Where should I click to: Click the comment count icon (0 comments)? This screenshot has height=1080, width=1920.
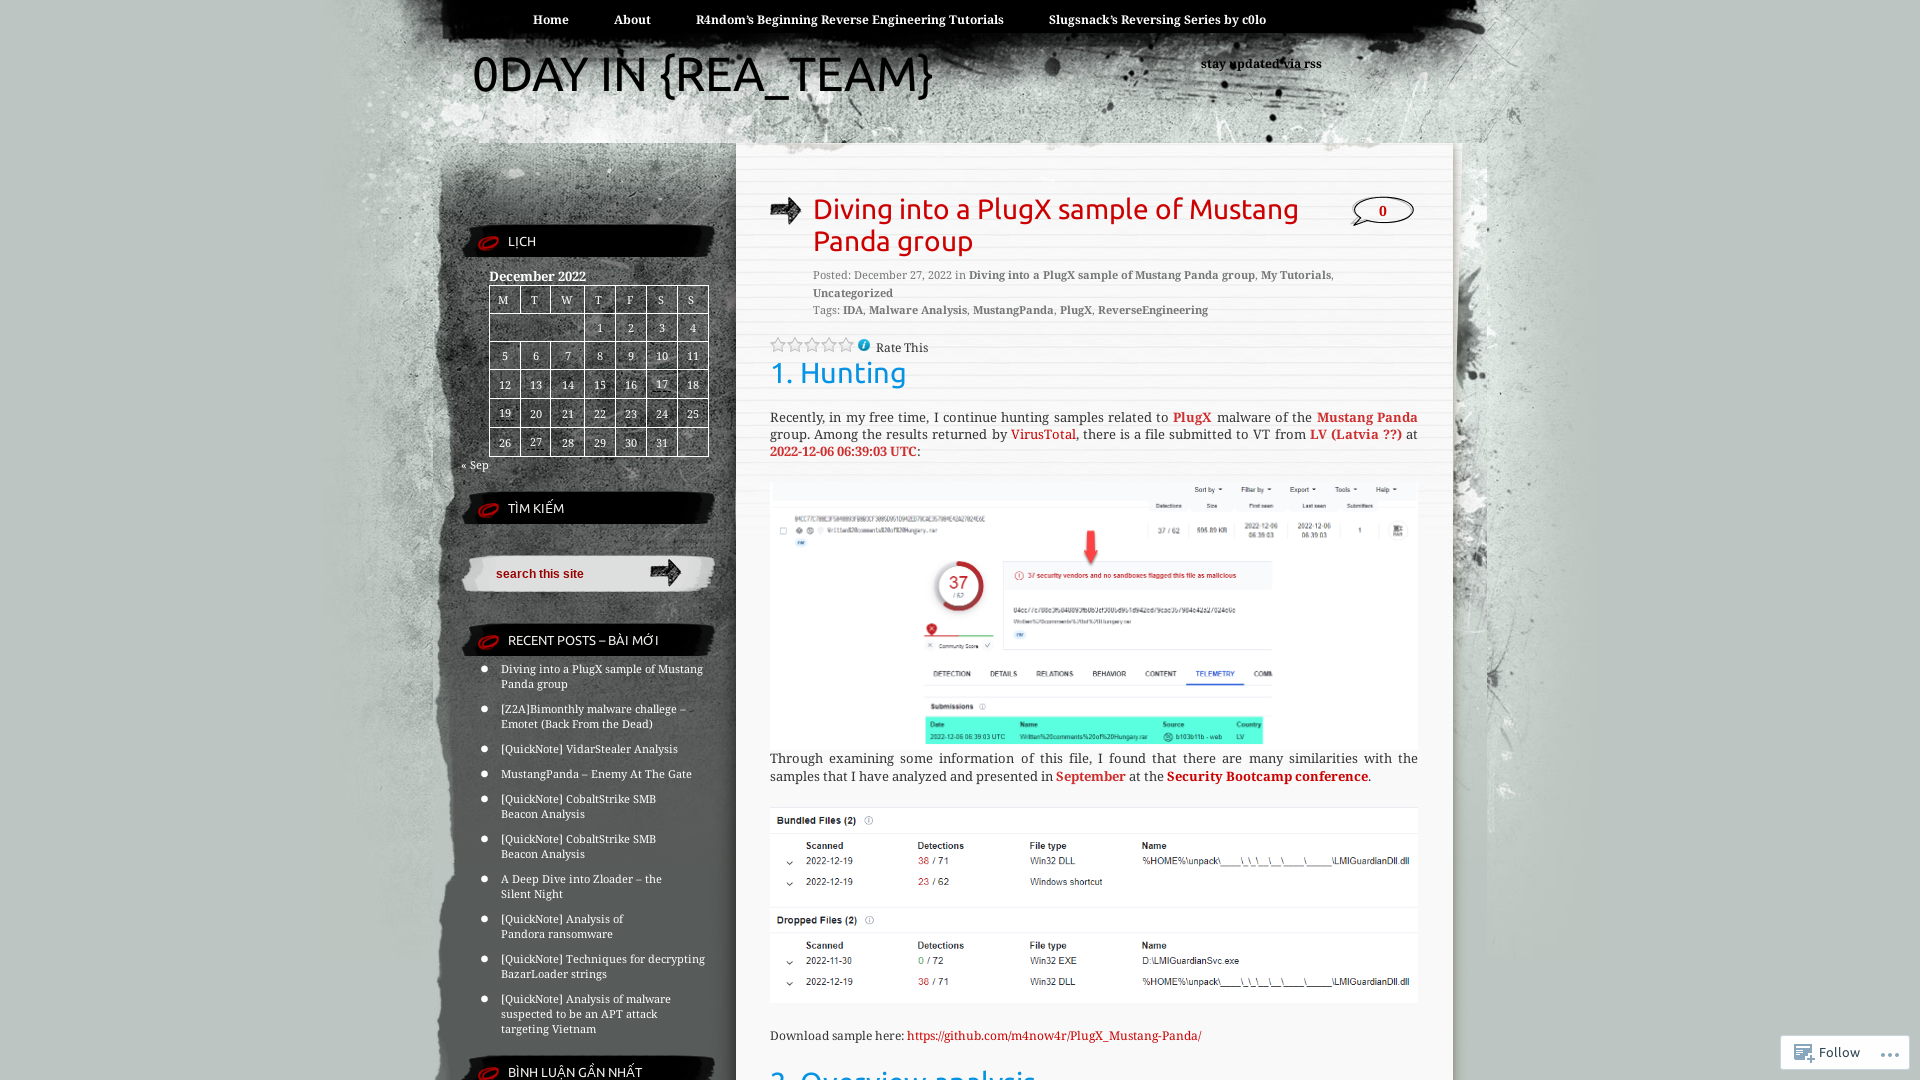[x=1382, y=211]
